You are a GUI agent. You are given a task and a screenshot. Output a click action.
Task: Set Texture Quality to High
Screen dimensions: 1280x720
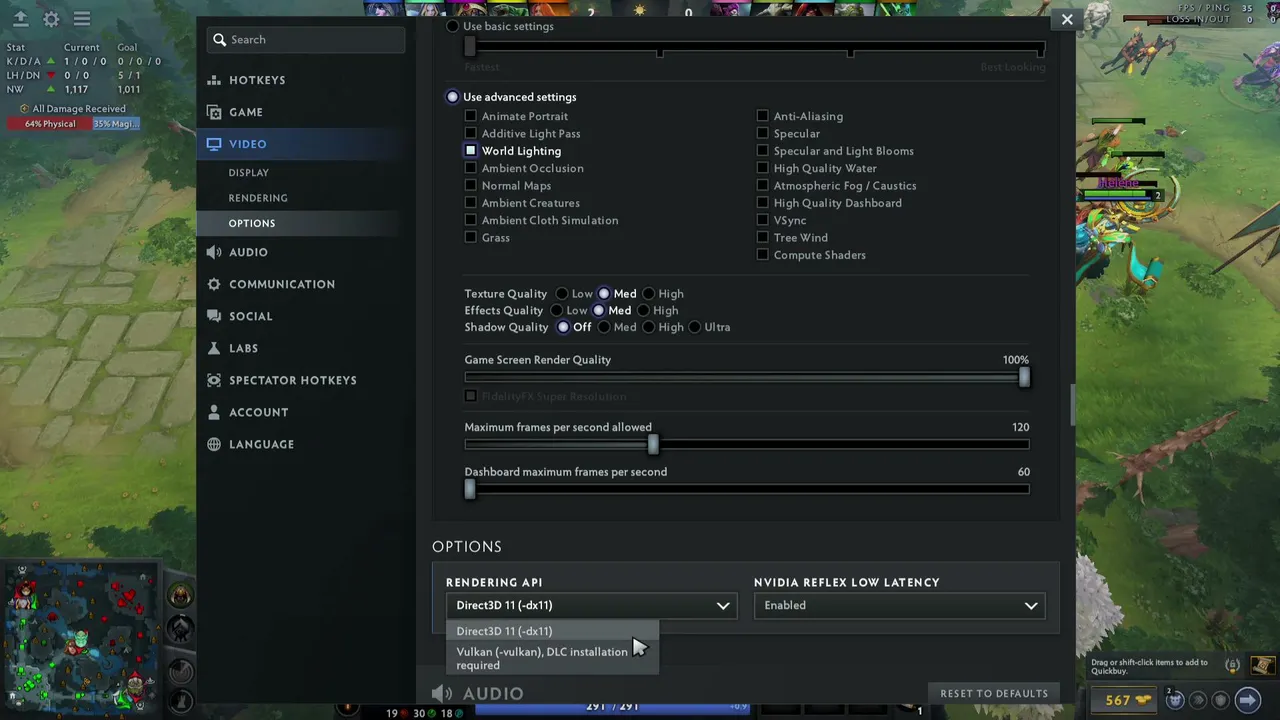649,294
